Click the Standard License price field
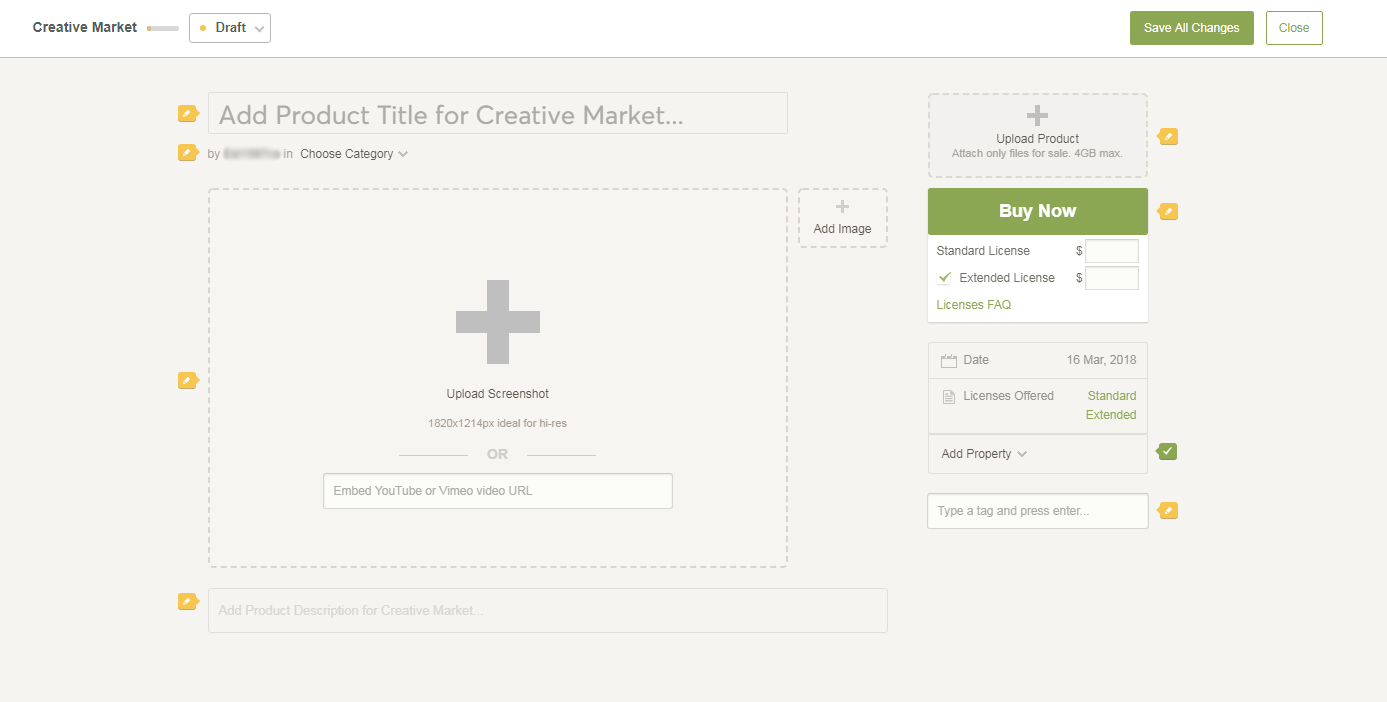This screenshot has width=1387, height=702. [1111, 251]
